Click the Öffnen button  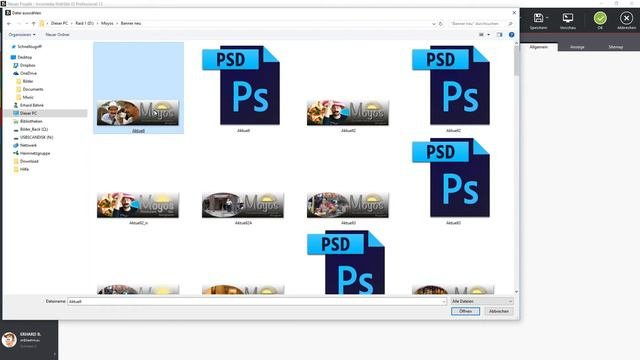tap(465, 311)
